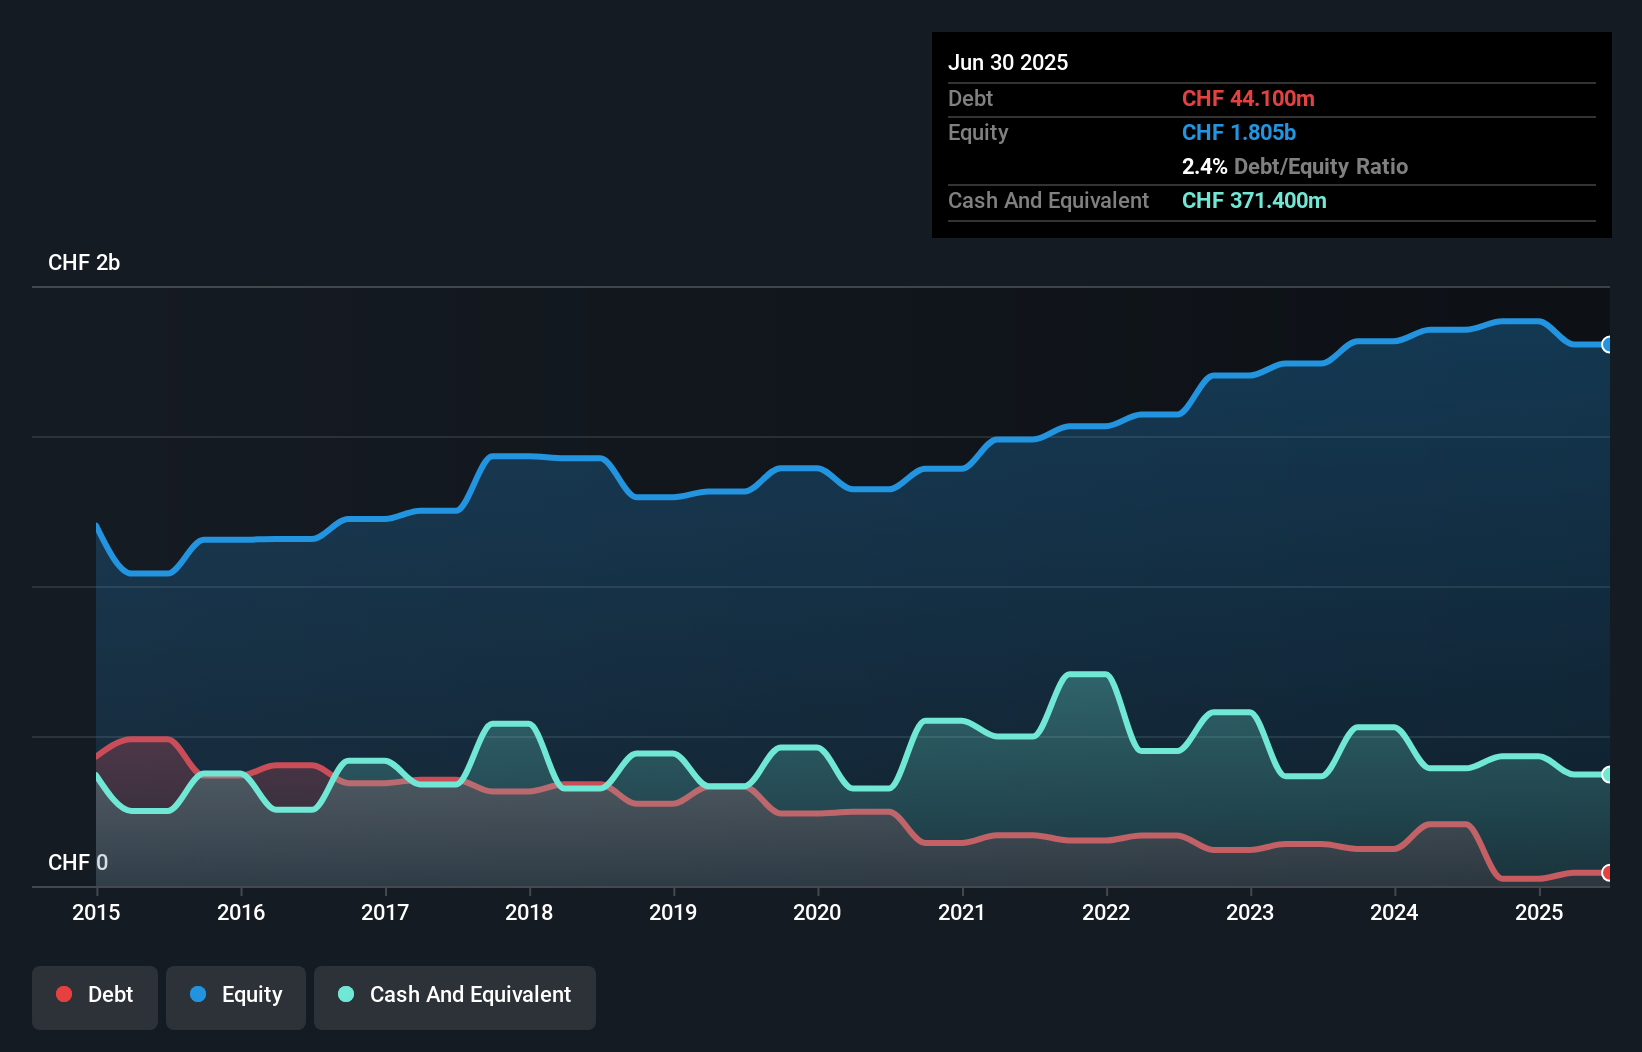Toggle the Debt series visibility
The height and width of the screenshot is (1052, 1642).
click(95, 997)
